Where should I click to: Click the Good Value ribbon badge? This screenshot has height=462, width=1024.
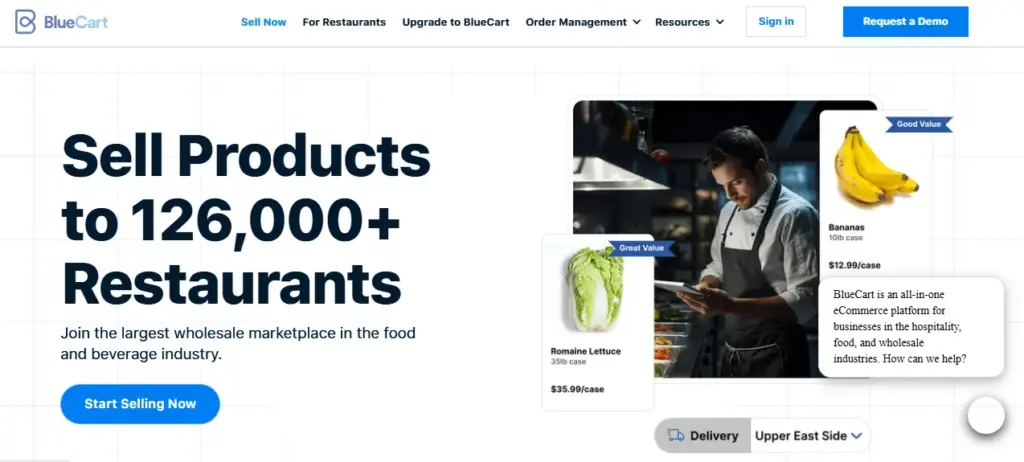(x=919, y=124)
